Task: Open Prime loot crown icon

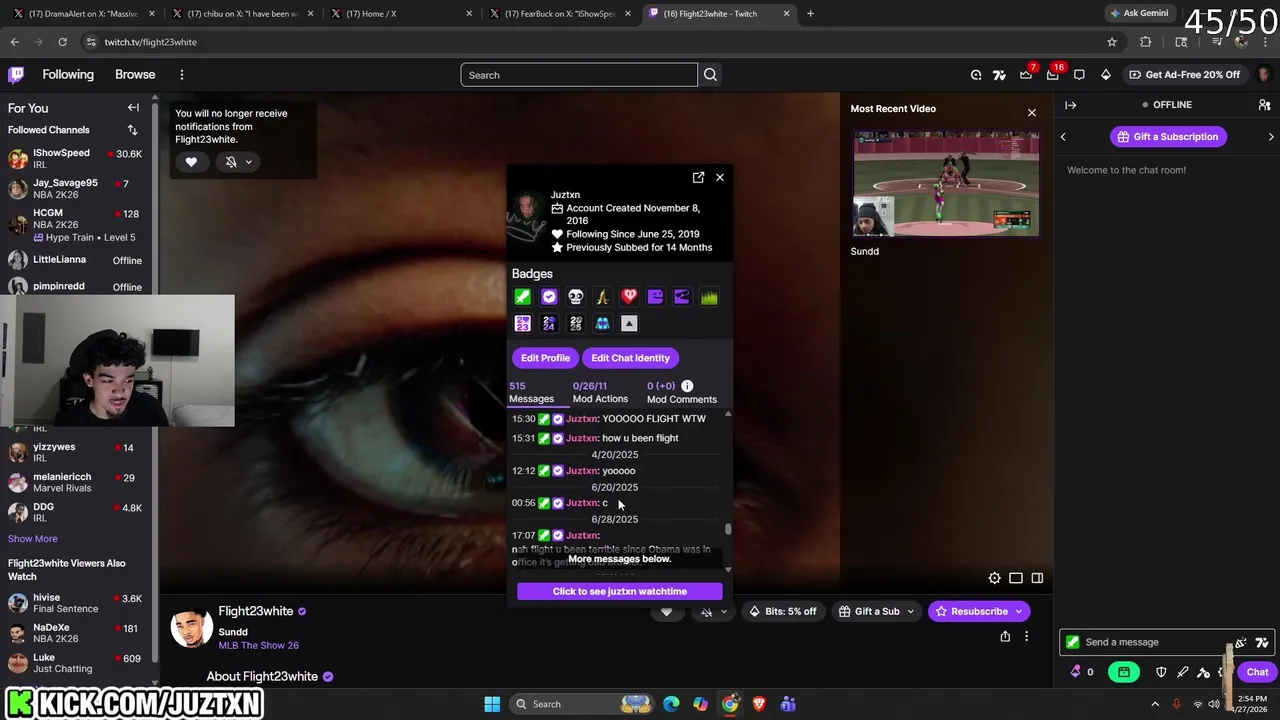Action: click(1026, 75)
